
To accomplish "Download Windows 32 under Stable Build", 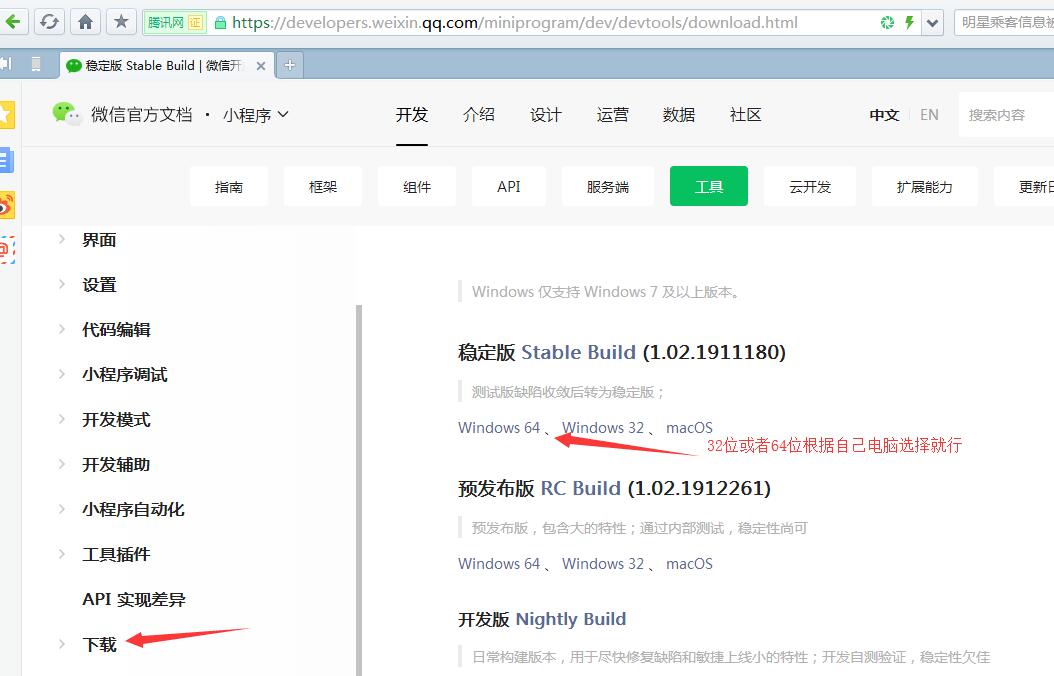I will pos(603,428).
